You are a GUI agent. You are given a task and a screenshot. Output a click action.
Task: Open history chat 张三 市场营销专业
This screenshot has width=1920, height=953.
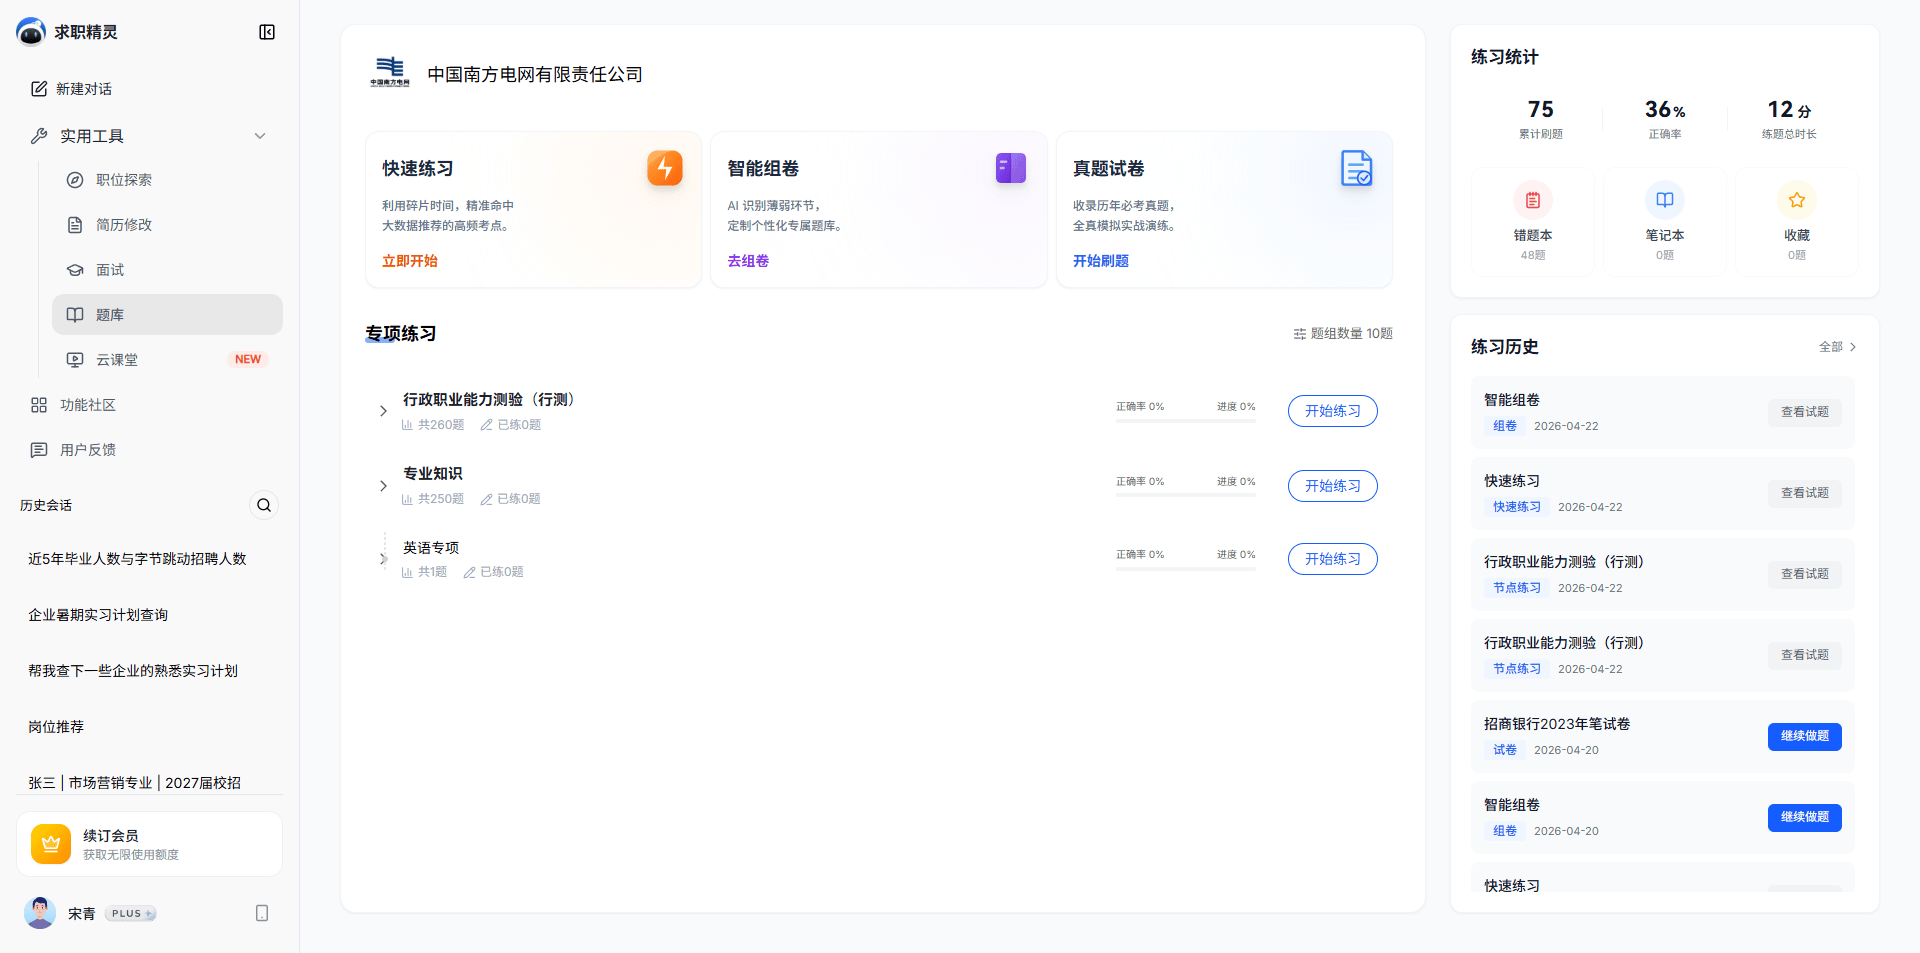[x=150, y=781]
